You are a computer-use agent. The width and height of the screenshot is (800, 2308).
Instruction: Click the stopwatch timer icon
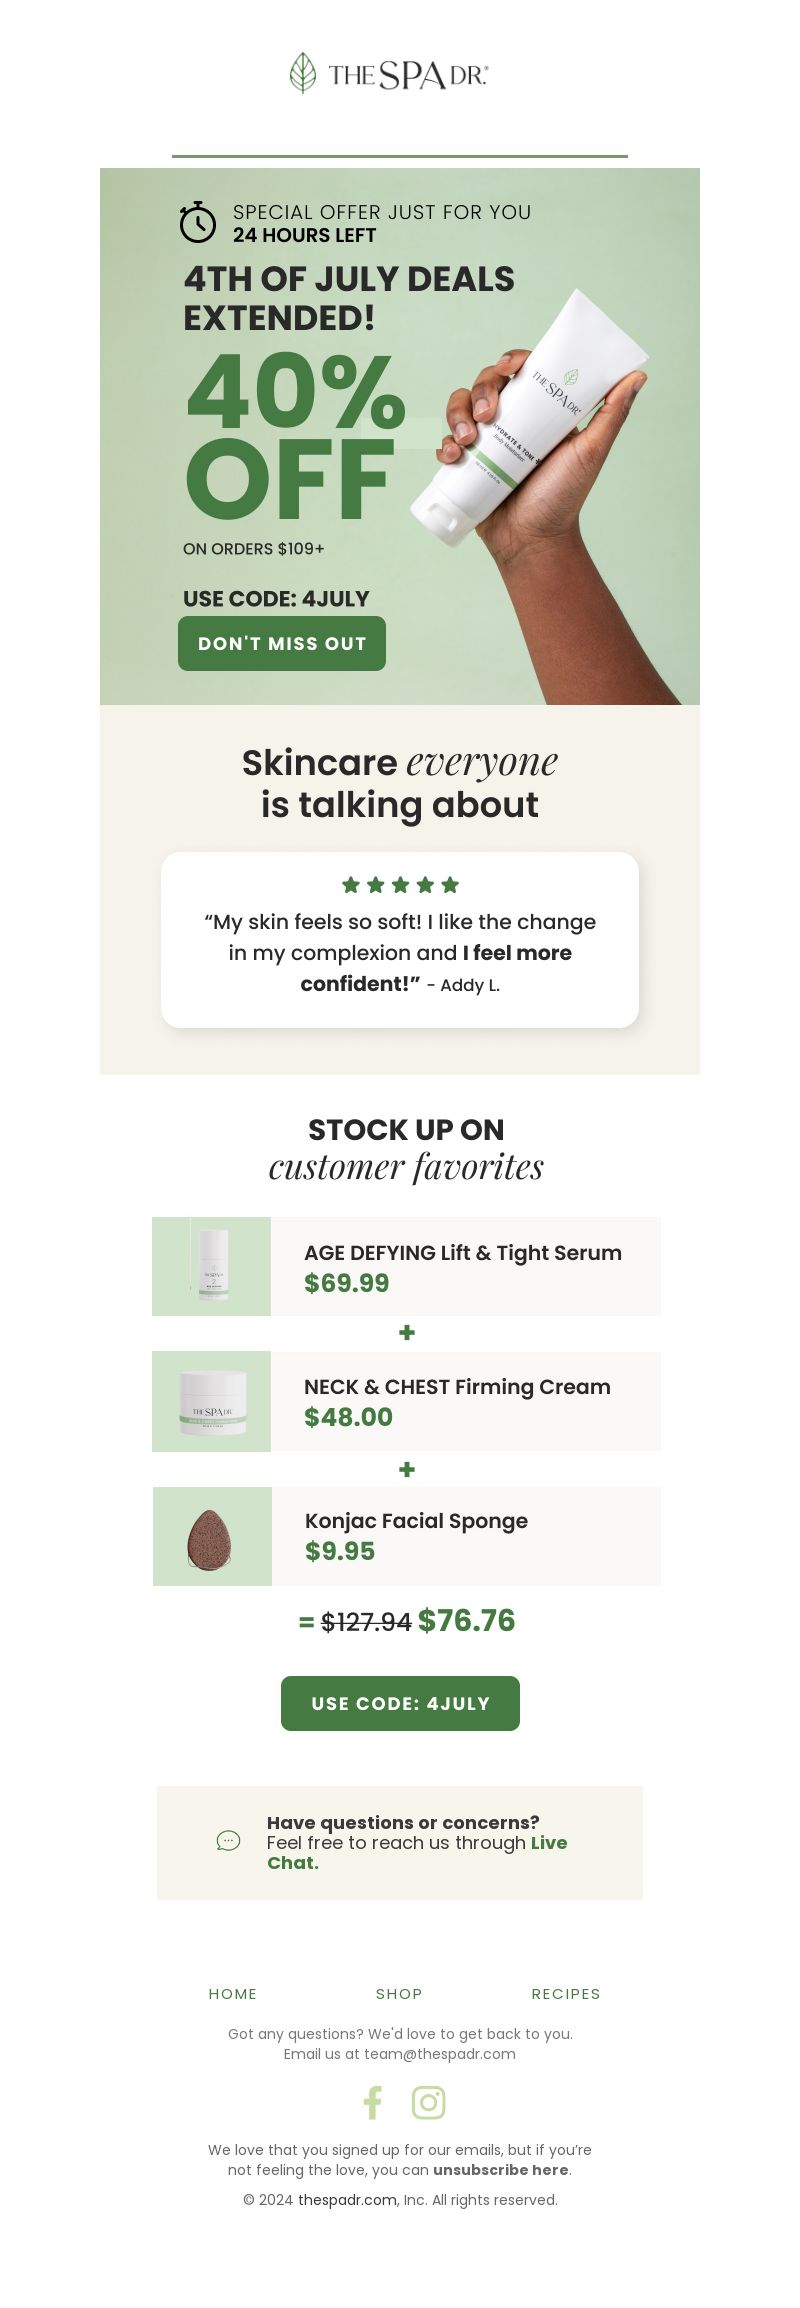(198, 222)
